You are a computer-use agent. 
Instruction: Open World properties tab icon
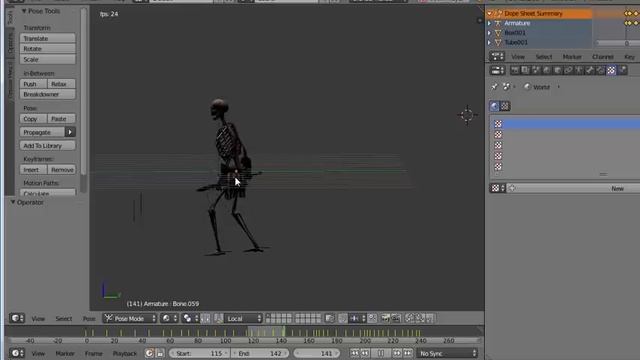tap(547, 70)
